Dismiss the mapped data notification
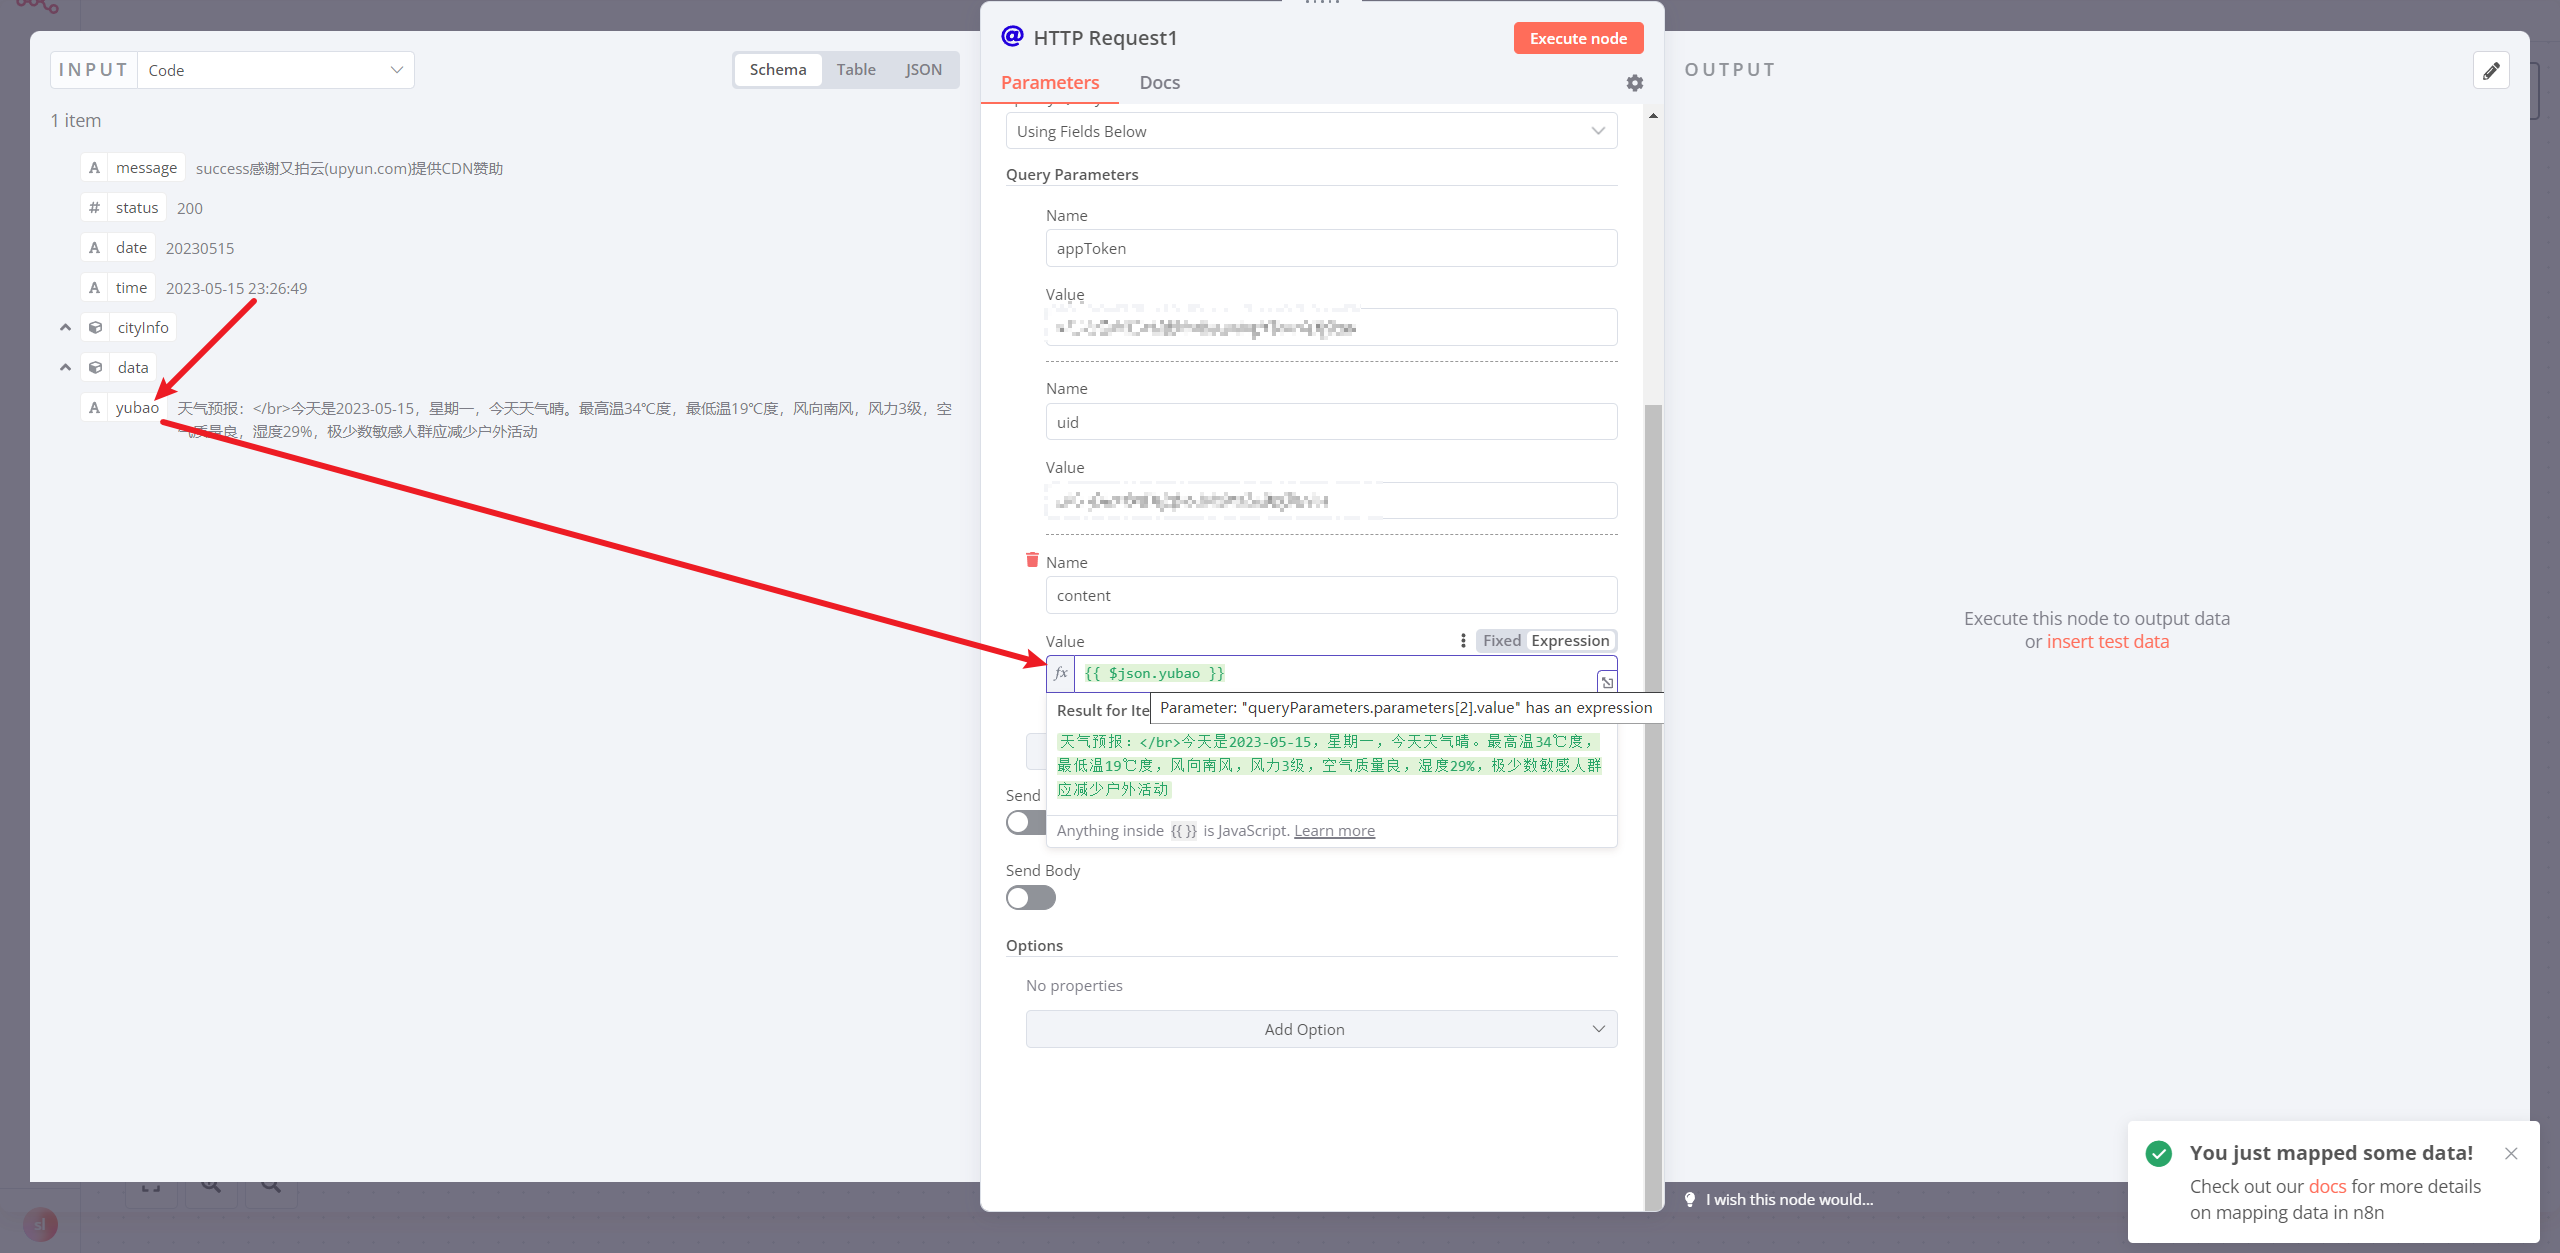 2511,1153
